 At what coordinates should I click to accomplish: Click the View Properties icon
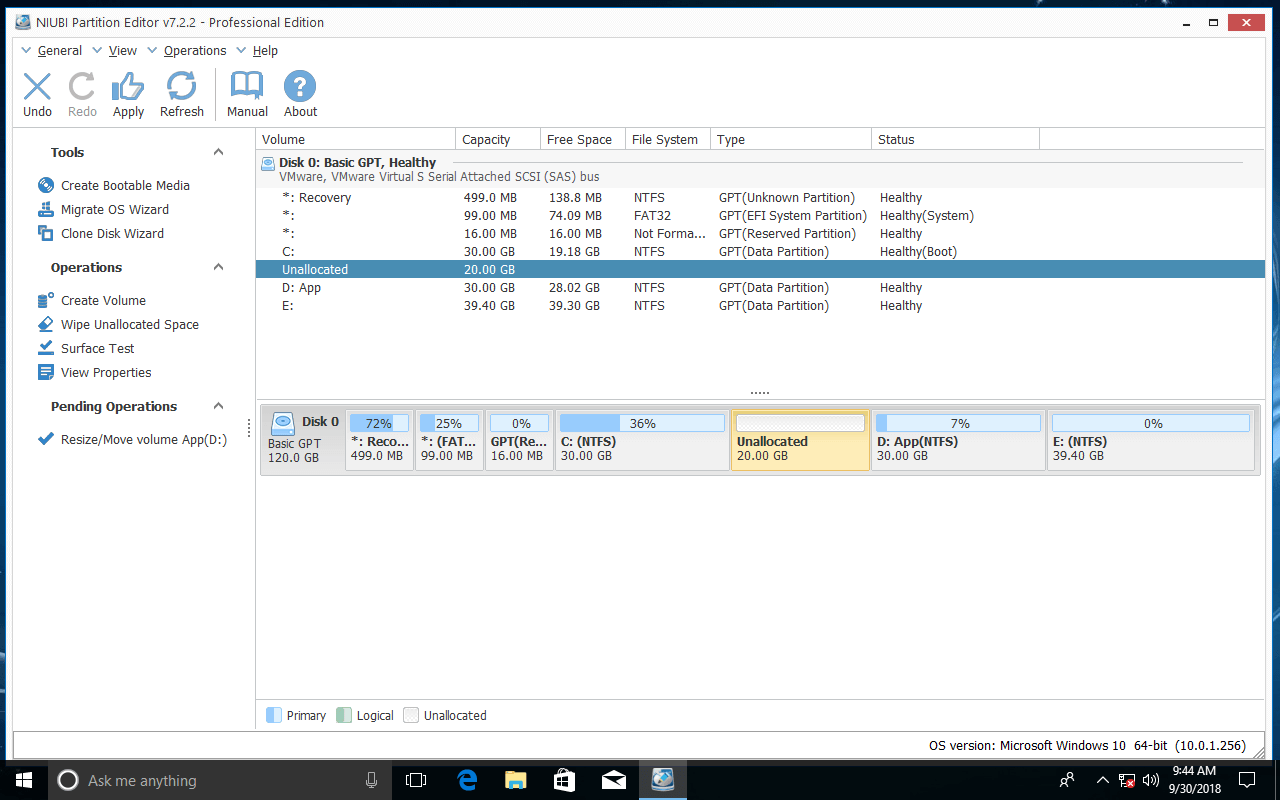tap(45, 372)
